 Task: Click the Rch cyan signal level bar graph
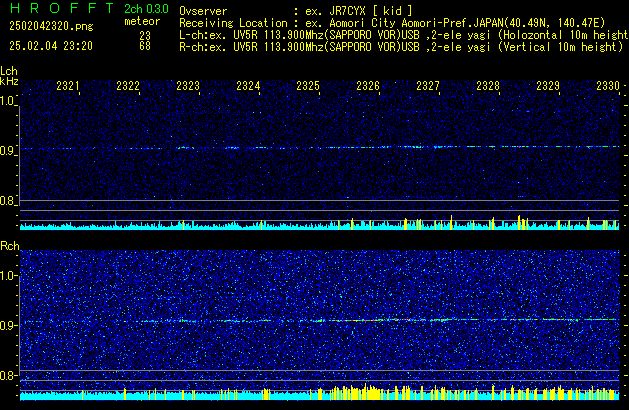pos(319,393)
